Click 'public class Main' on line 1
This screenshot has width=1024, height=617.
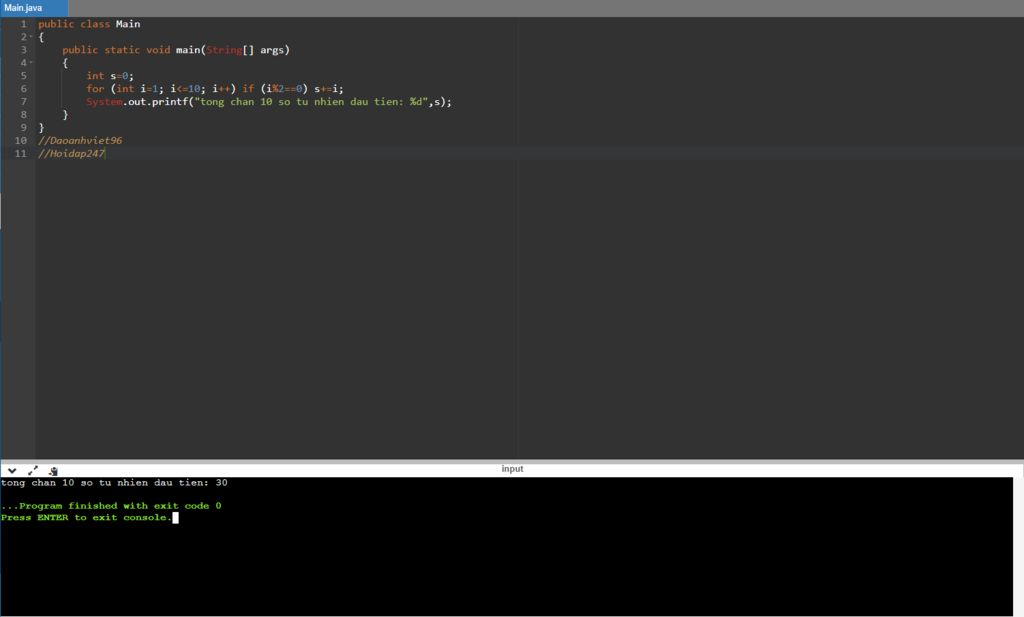(x=89, y=24)
